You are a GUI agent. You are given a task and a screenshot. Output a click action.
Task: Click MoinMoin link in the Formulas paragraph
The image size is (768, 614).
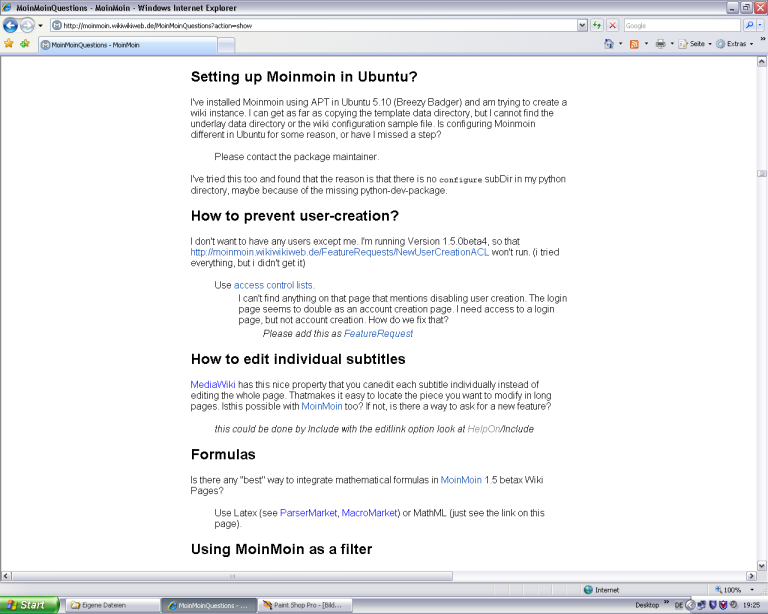click(x=461, y=480)
